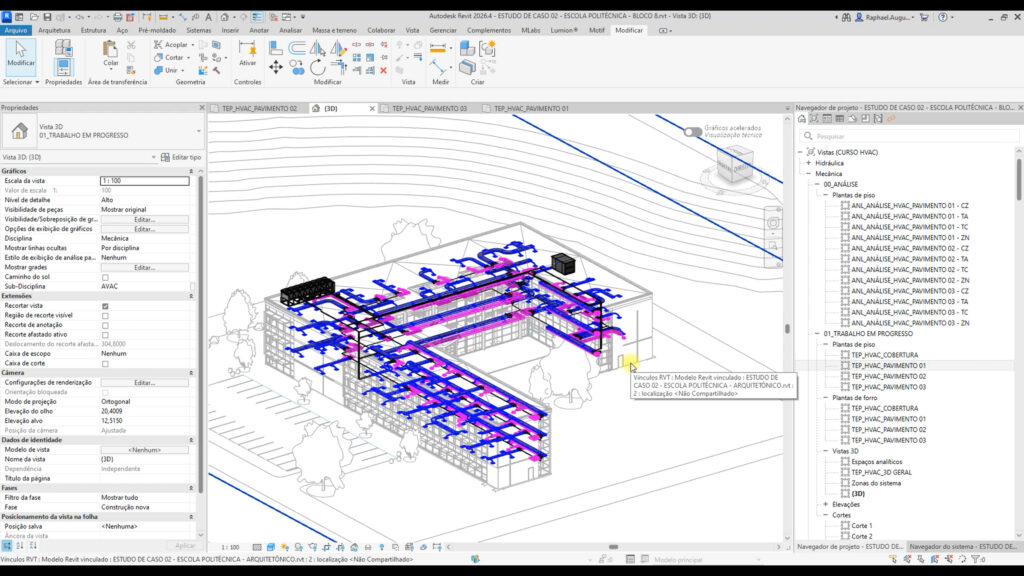Image resolution: width=1024 pixels, height=576 pixels.
Task: Click the Trim/Extend to Corner tool
Action: click(338, 67)
